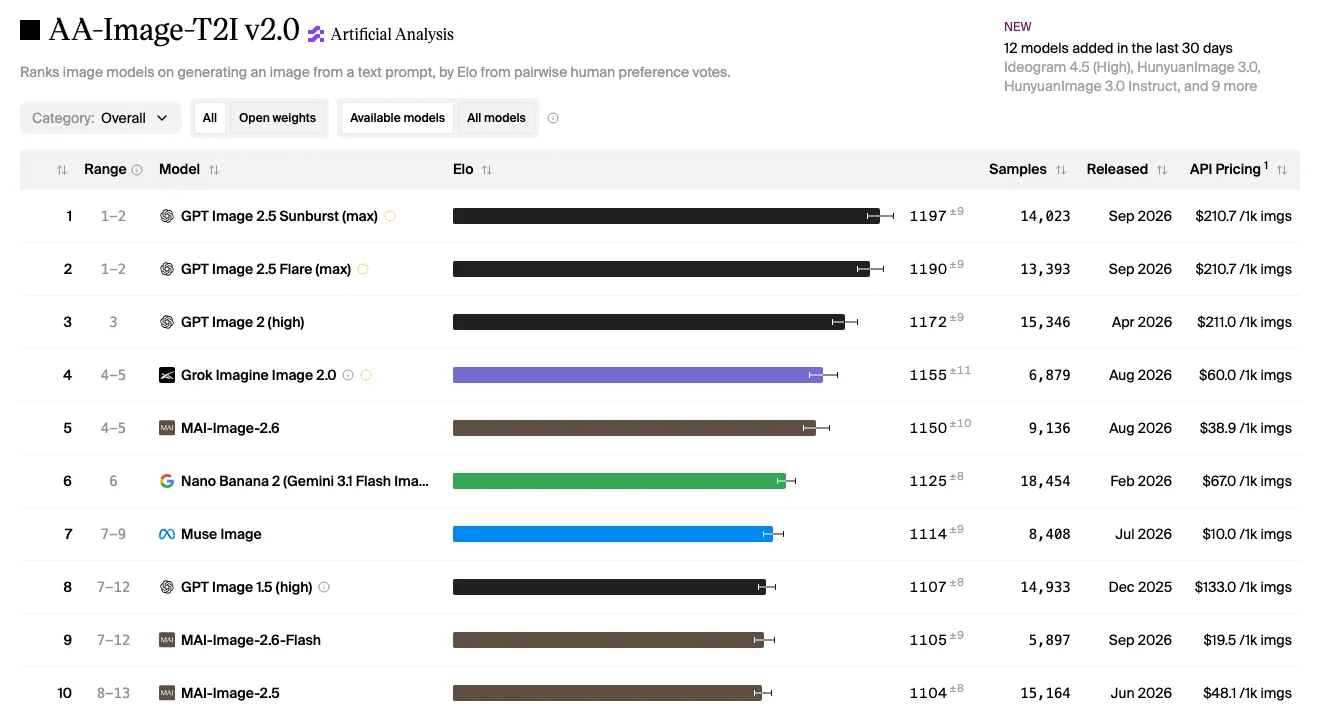This screenshot has height=715, width=1320.
Task: Click the Artificial Analysis name beside the title
Action: click(x=392, y=34)
